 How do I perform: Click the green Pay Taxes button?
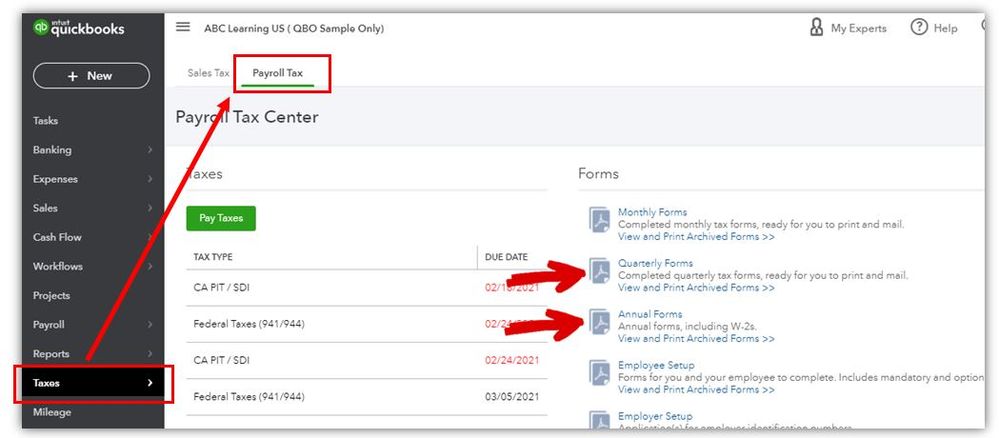coord(221,218)
